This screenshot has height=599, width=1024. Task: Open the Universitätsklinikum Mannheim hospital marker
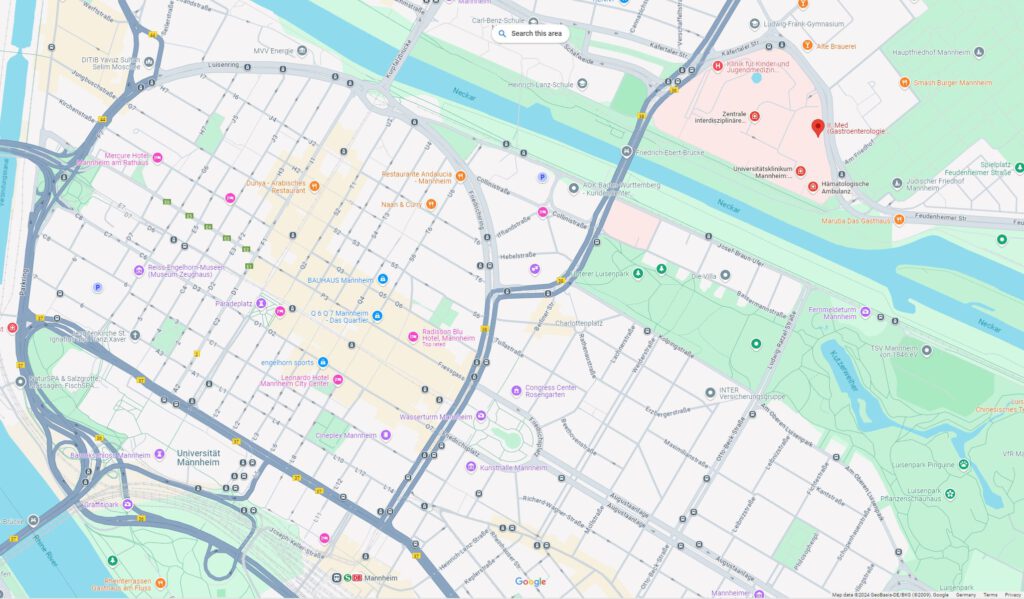[x=800, y=171]
